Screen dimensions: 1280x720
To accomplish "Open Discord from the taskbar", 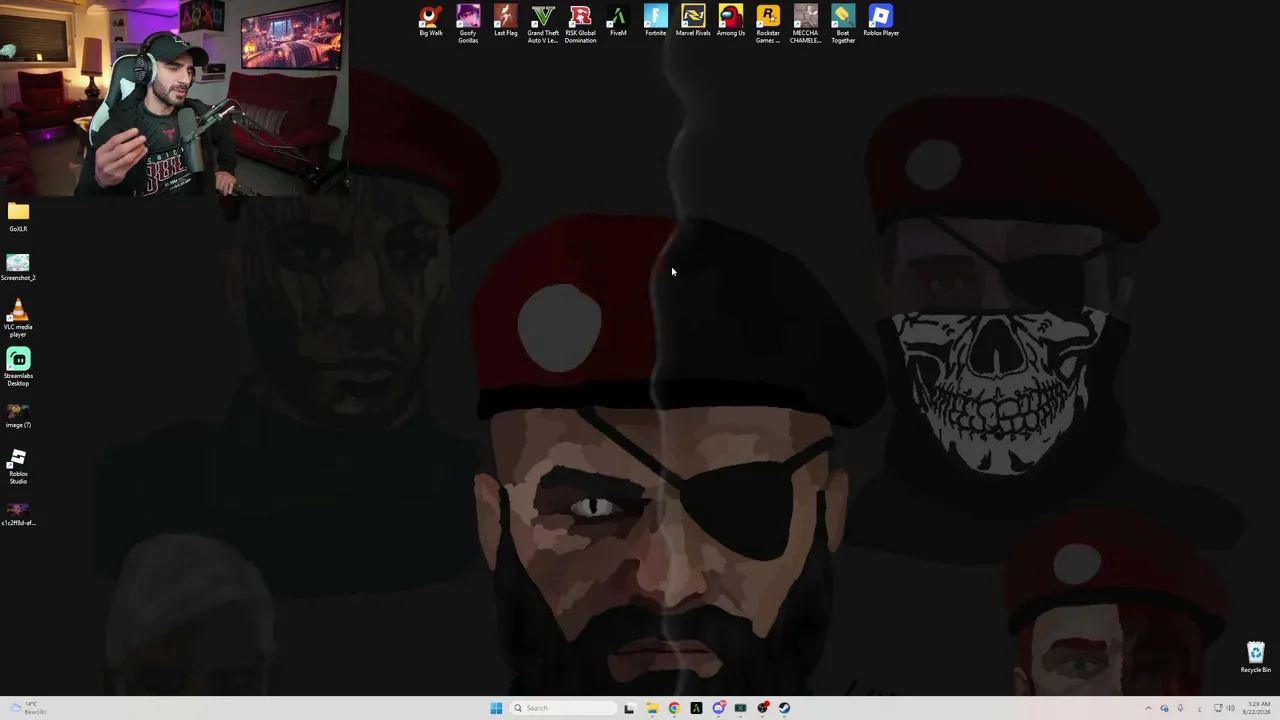I will (718, 708).
